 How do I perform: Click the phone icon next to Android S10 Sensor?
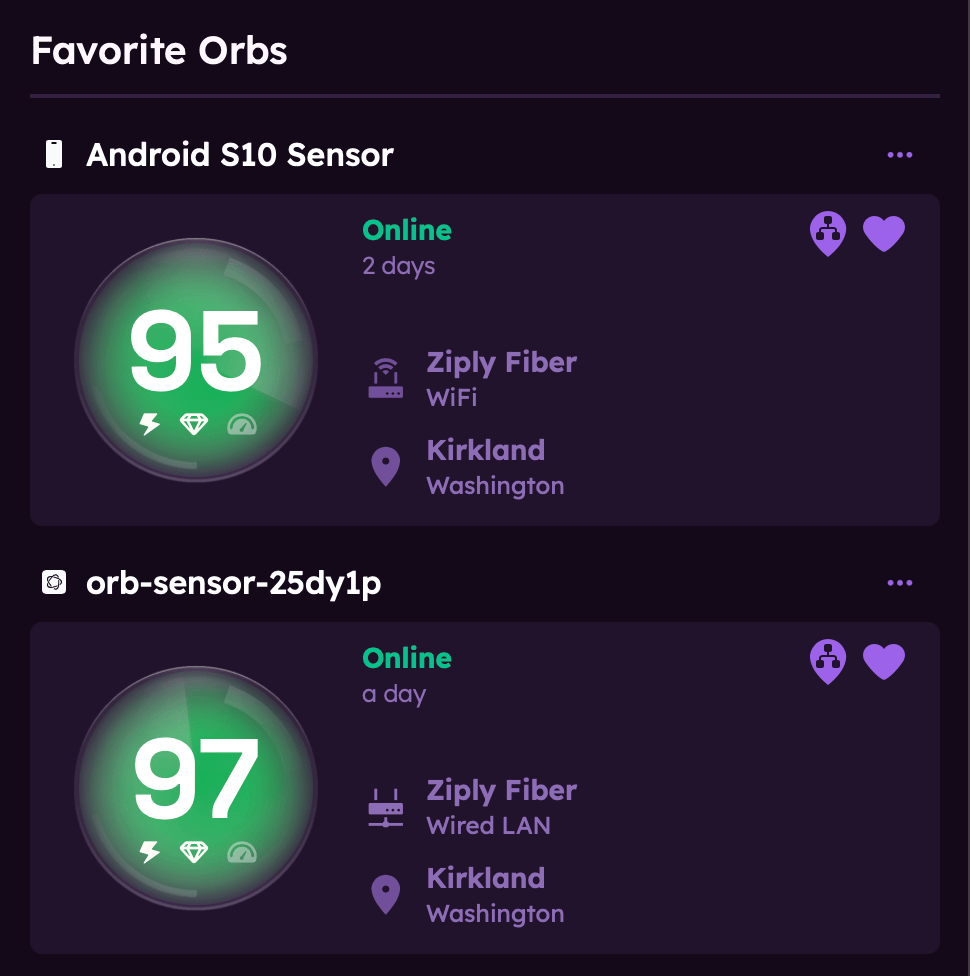pos(55,154)
